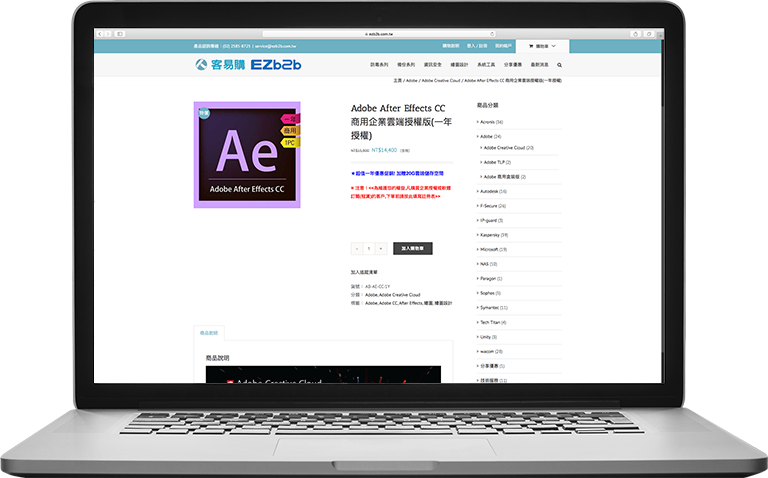Screen dimensions: 768x478
Task: Decrease quantity with minus button
Action: coord(357,248)
